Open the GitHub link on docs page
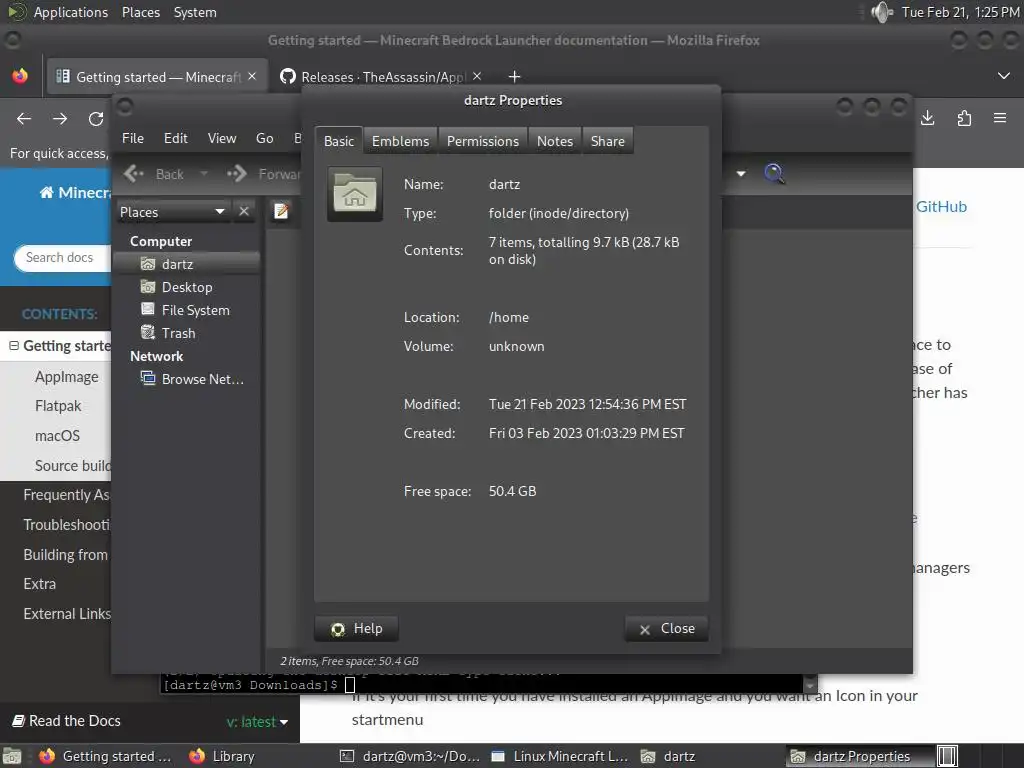The image size is (1024, 768). pyautogui.click(x=941, y=206)
